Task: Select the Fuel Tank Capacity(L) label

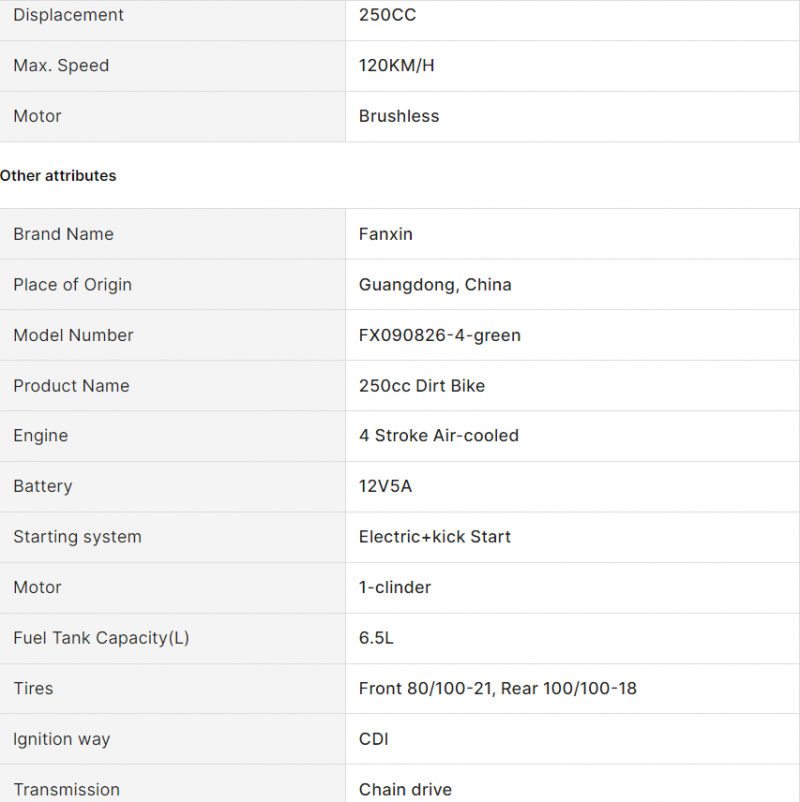Action: coord(101,638)
